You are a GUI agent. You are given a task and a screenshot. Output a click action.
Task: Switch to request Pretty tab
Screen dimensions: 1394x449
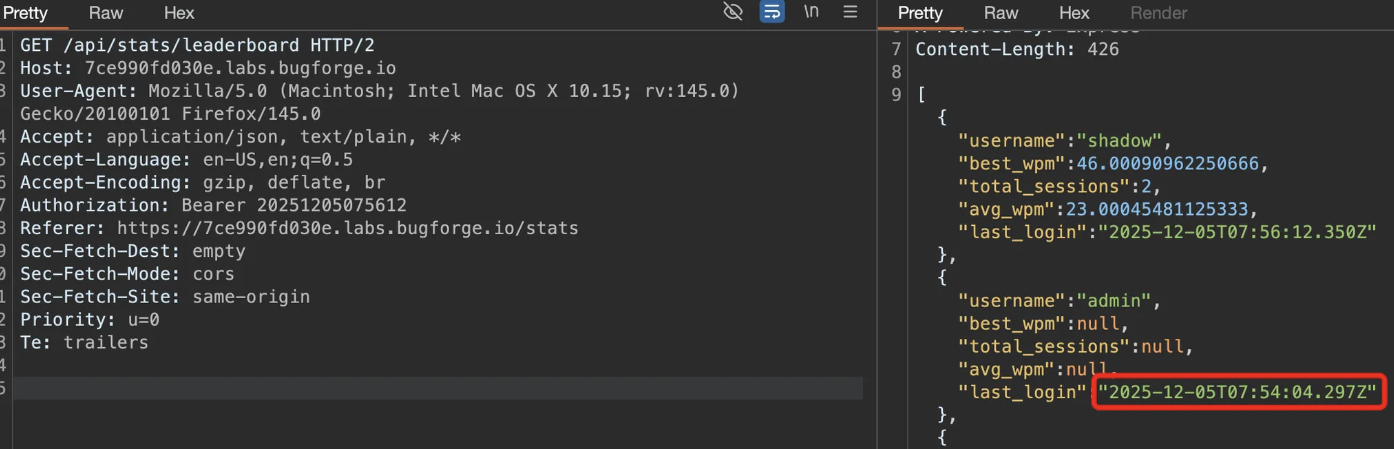click(x=25, y=13)
